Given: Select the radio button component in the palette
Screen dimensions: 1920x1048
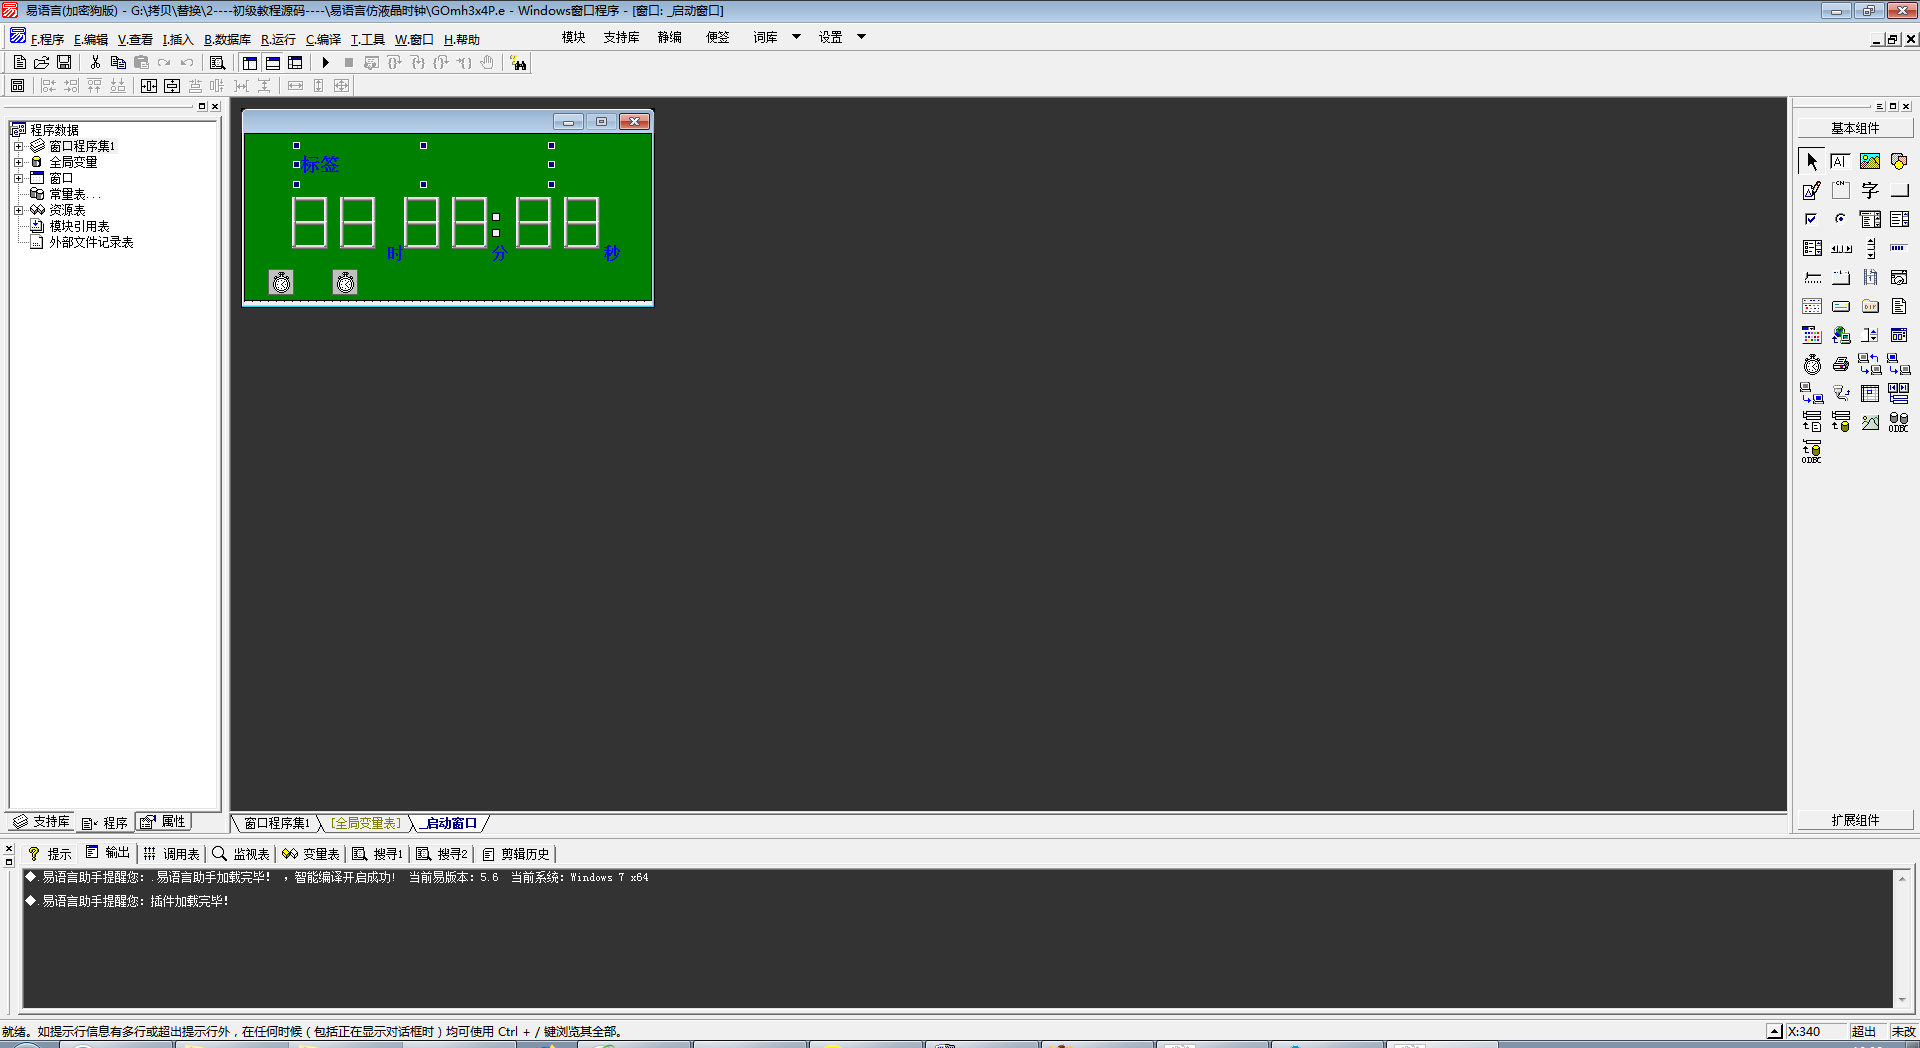Looking at the screenshot, I should coord(1840,219).
